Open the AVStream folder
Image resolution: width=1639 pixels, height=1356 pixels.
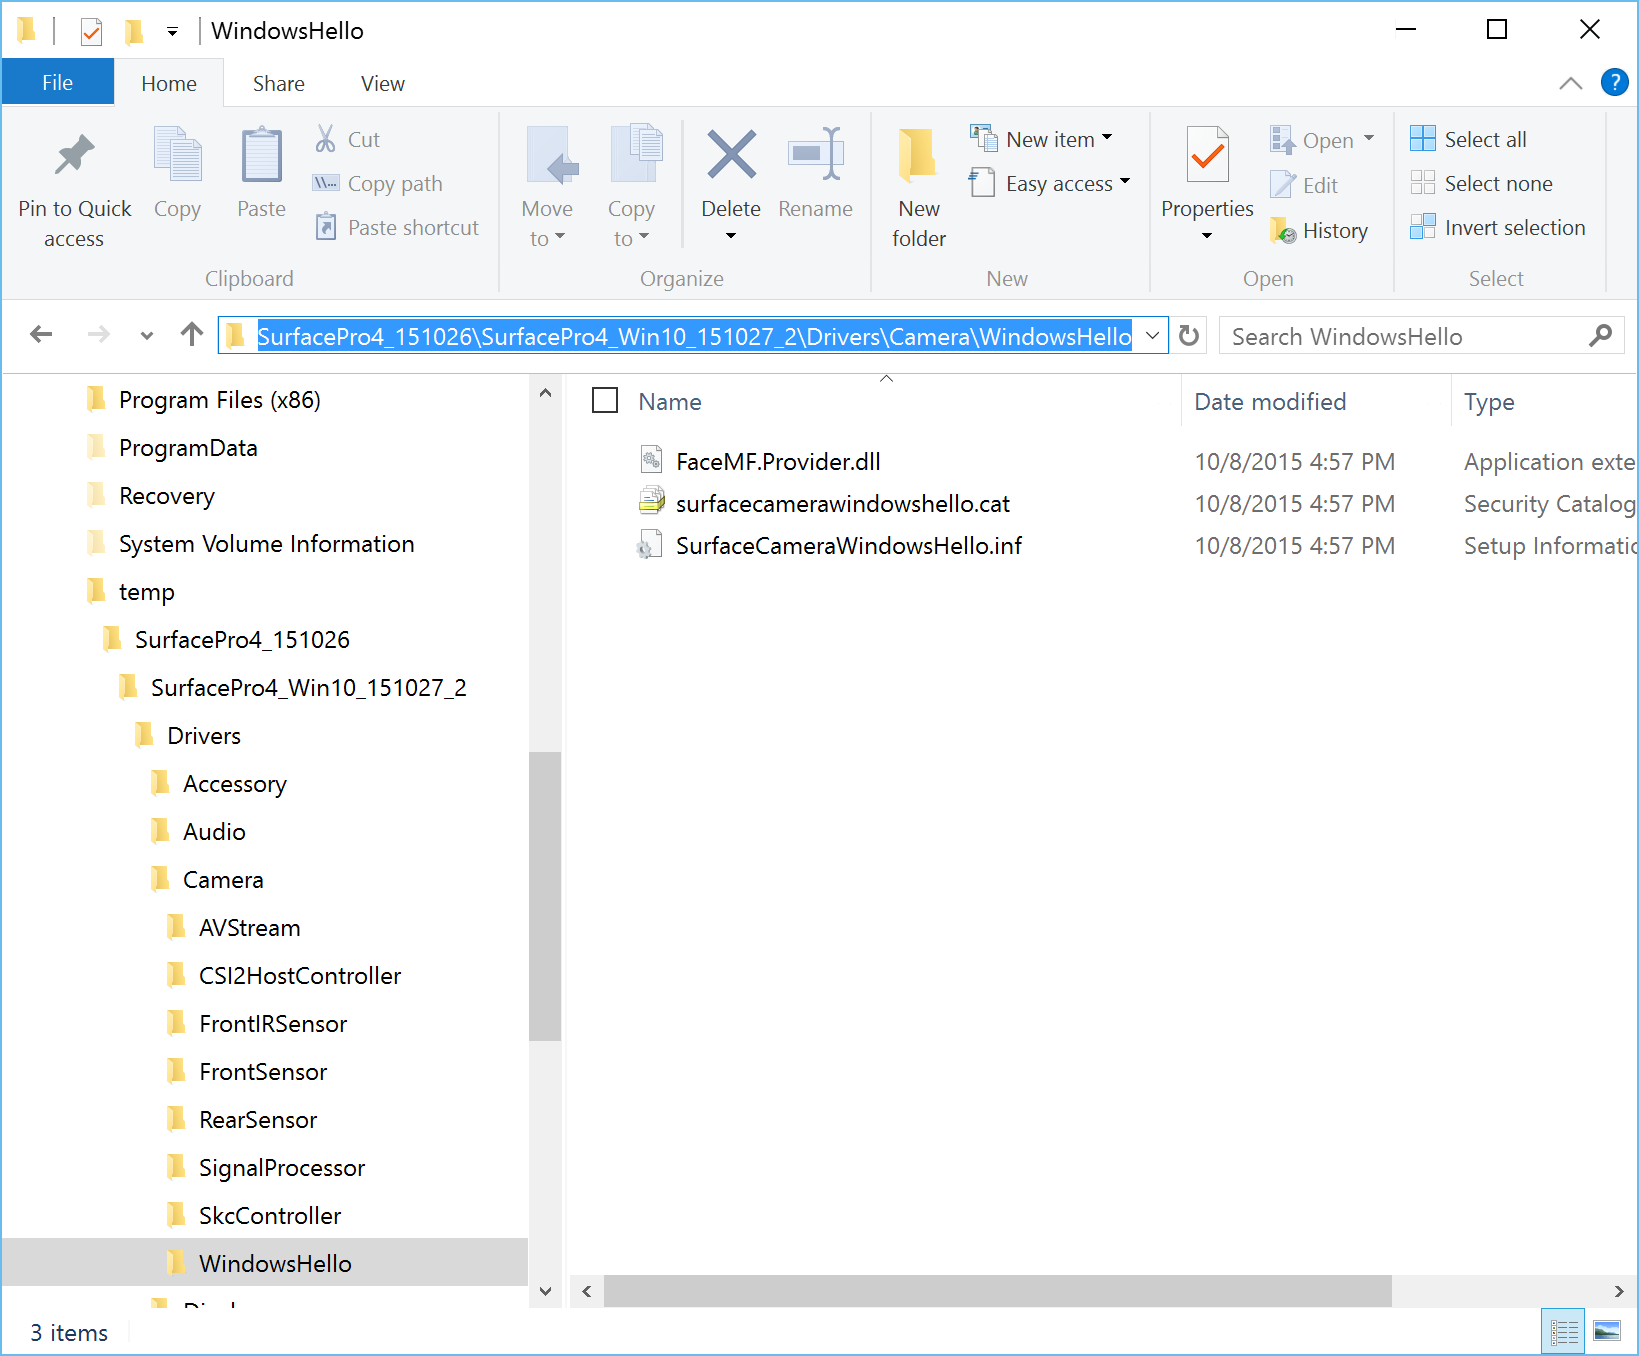[x=249, y=927]
